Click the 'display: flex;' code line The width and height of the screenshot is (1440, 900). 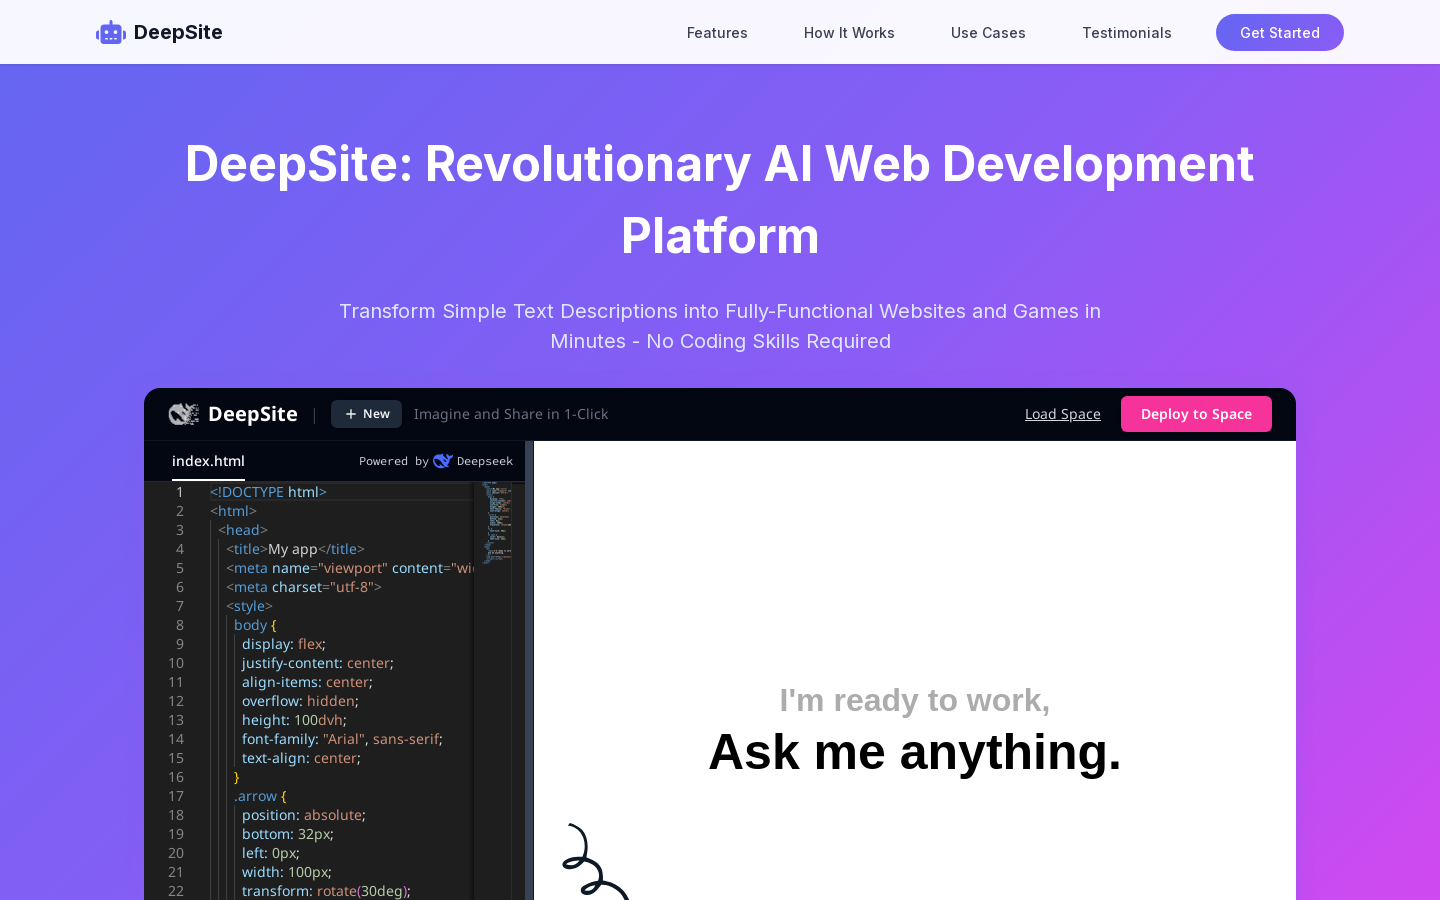(x=284, y=644)
